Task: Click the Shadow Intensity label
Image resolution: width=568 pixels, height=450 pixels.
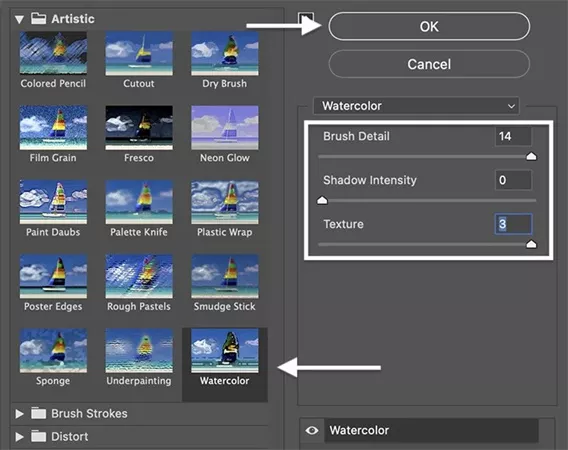Action: click(370, 180)
